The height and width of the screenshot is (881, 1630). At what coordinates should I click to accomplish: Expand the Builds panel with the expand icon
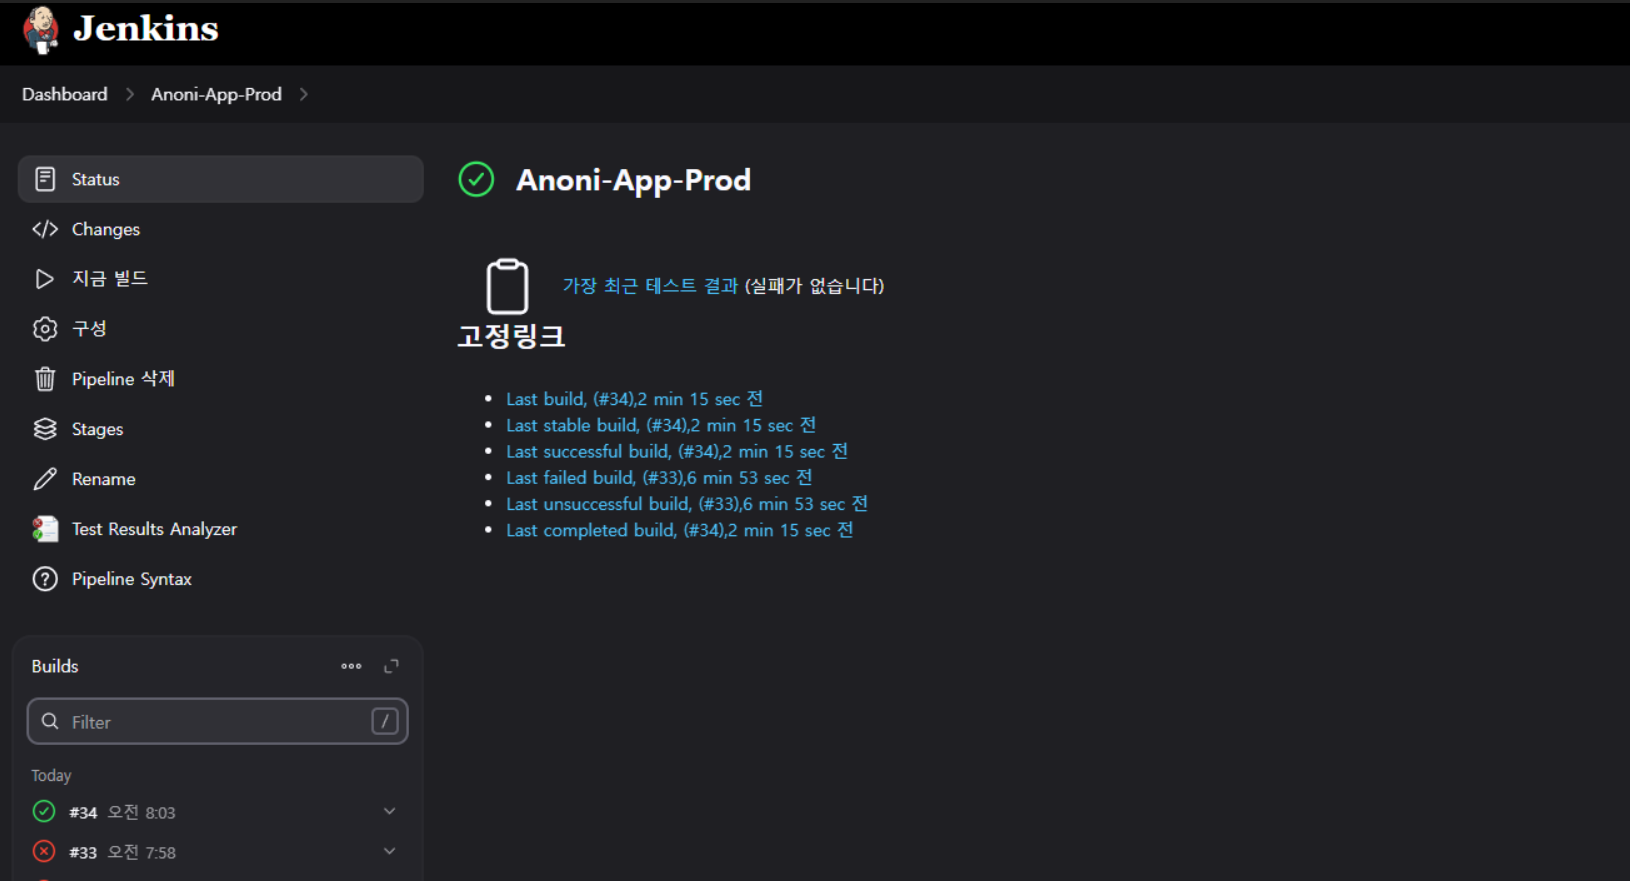[391, 666]
